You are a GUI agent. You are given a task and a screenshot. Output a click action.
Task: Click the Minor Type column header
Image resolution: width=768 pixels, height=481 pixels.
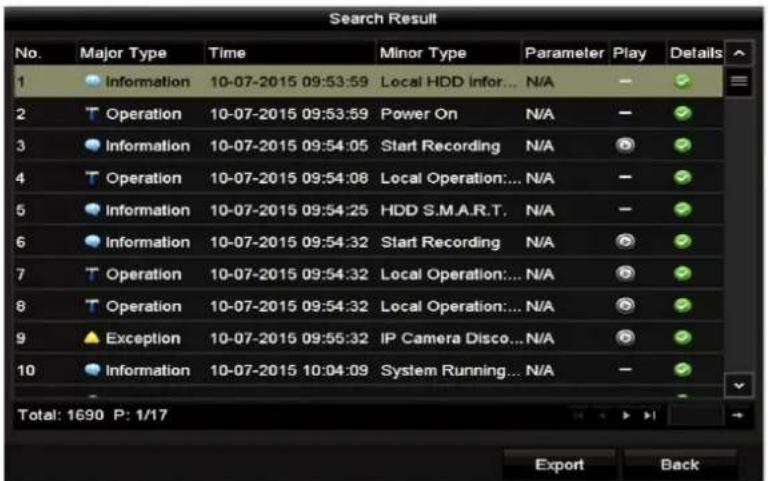coord(423,53)
